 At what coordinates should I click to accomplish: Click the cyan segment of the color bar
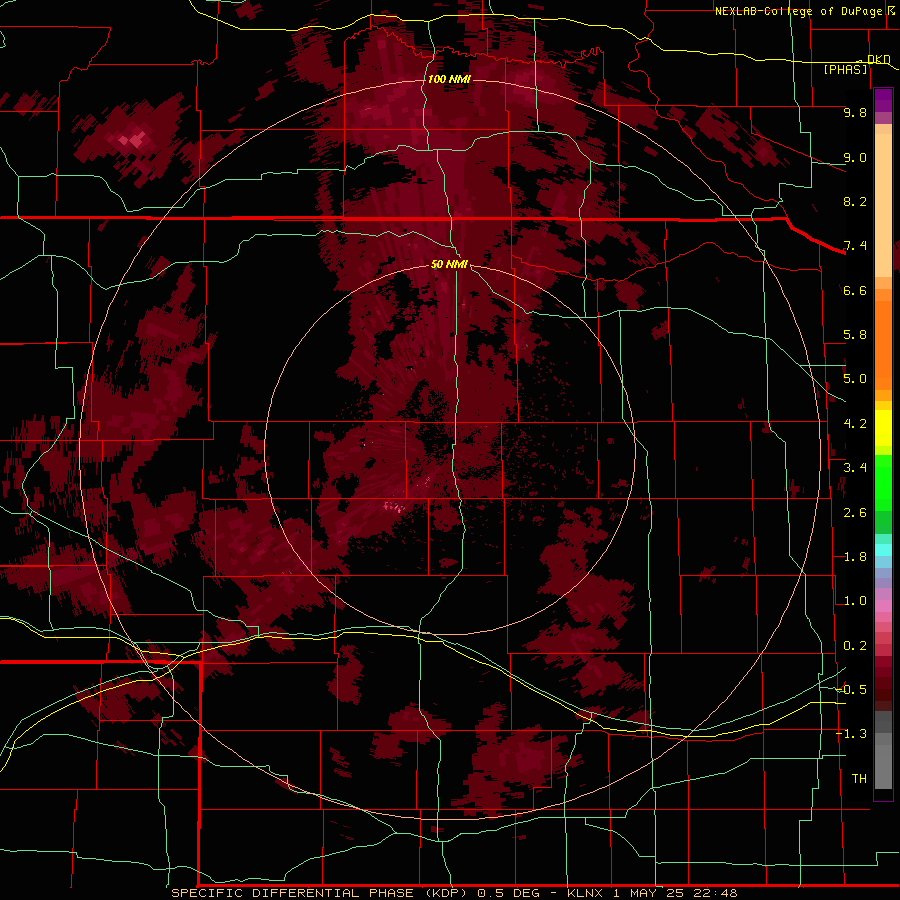883,550
